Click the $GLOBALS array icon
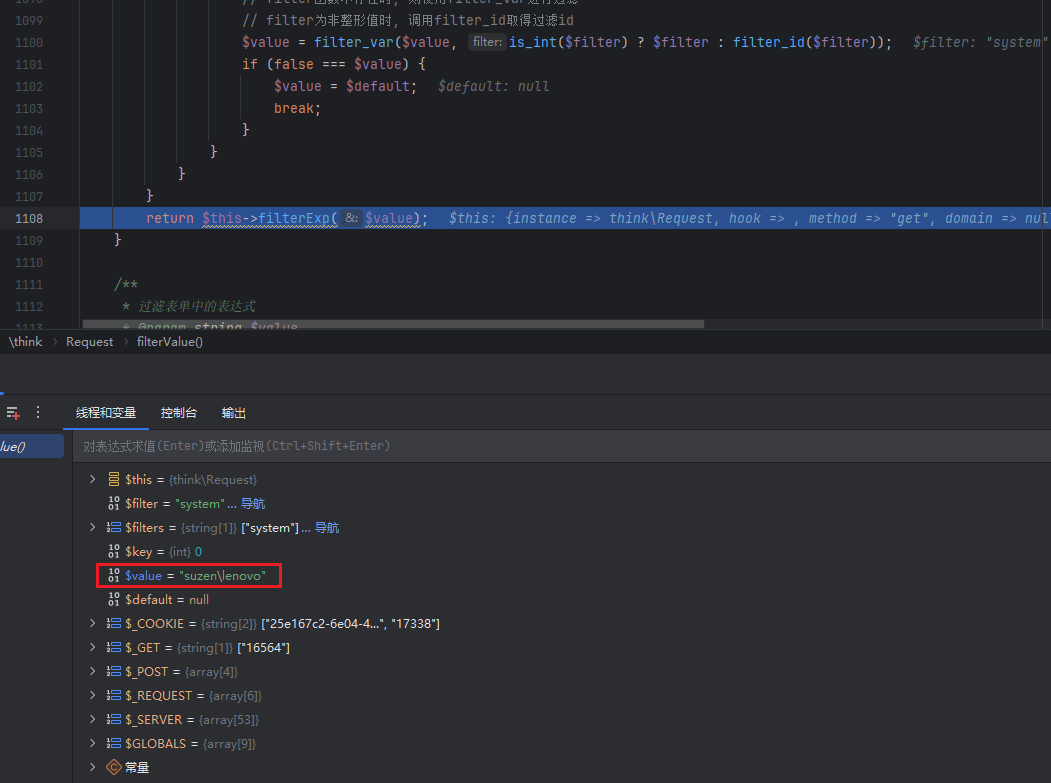 tap(114, 743)
